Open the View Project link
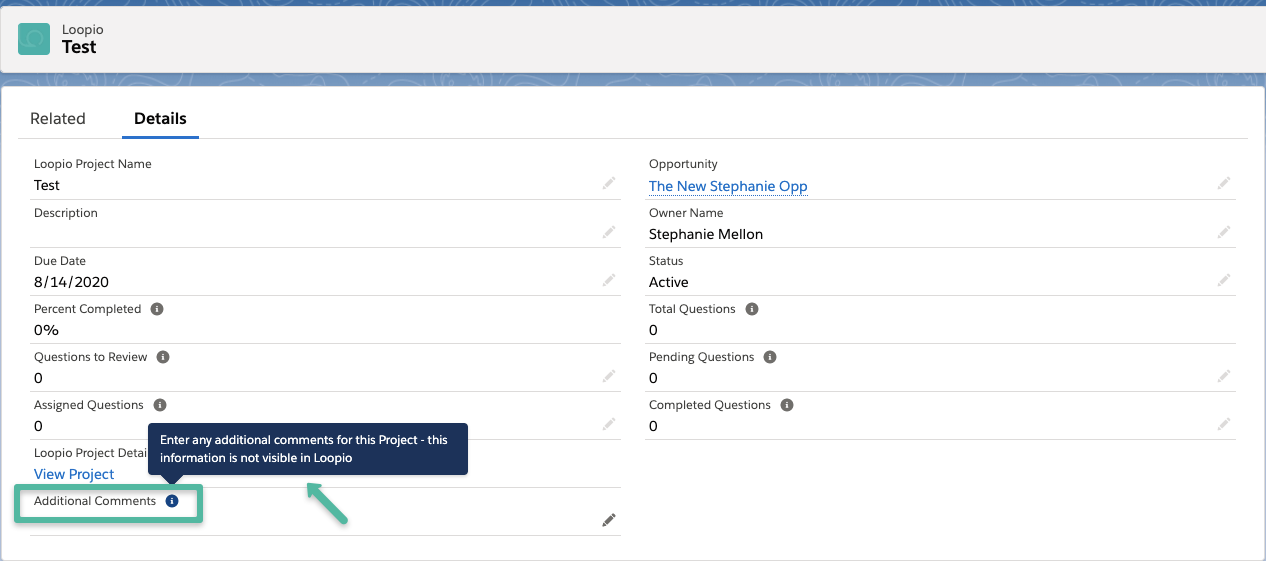 tap(74, 474)
